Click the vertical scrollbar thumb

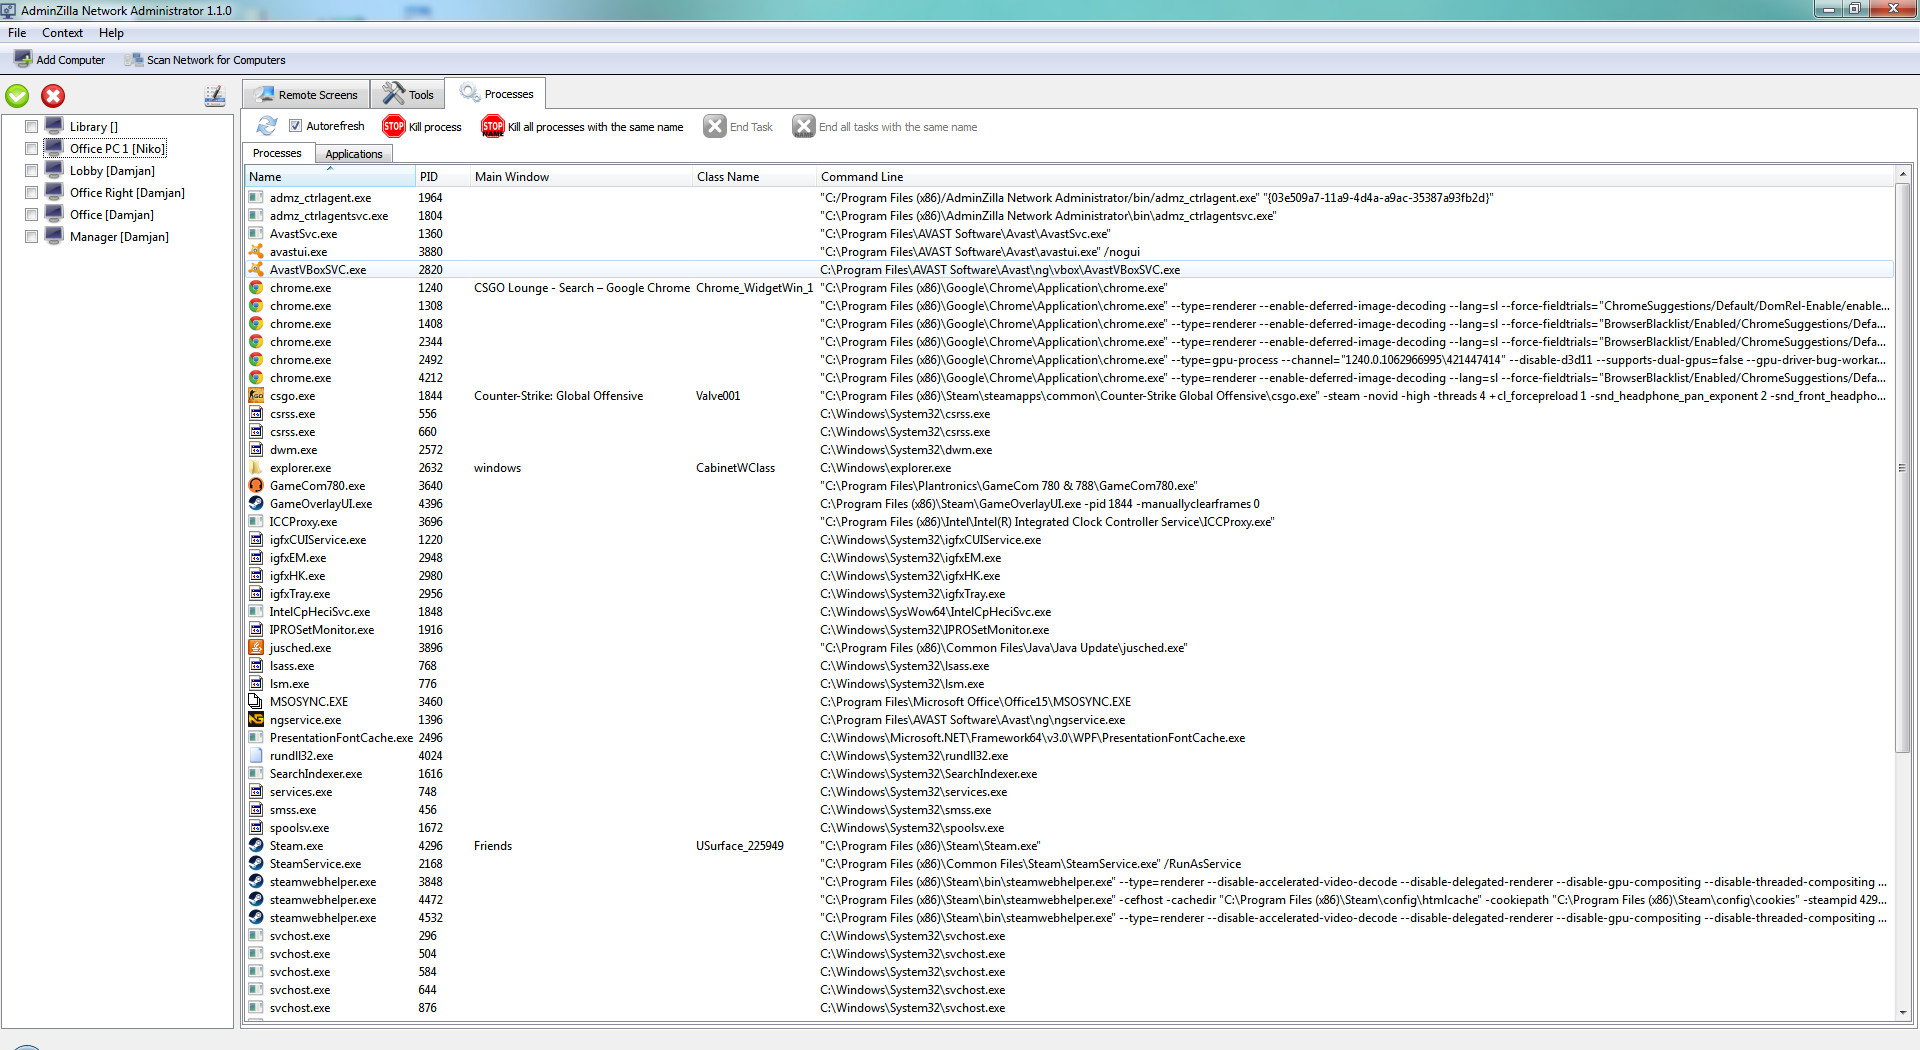tap(1903, 468)
